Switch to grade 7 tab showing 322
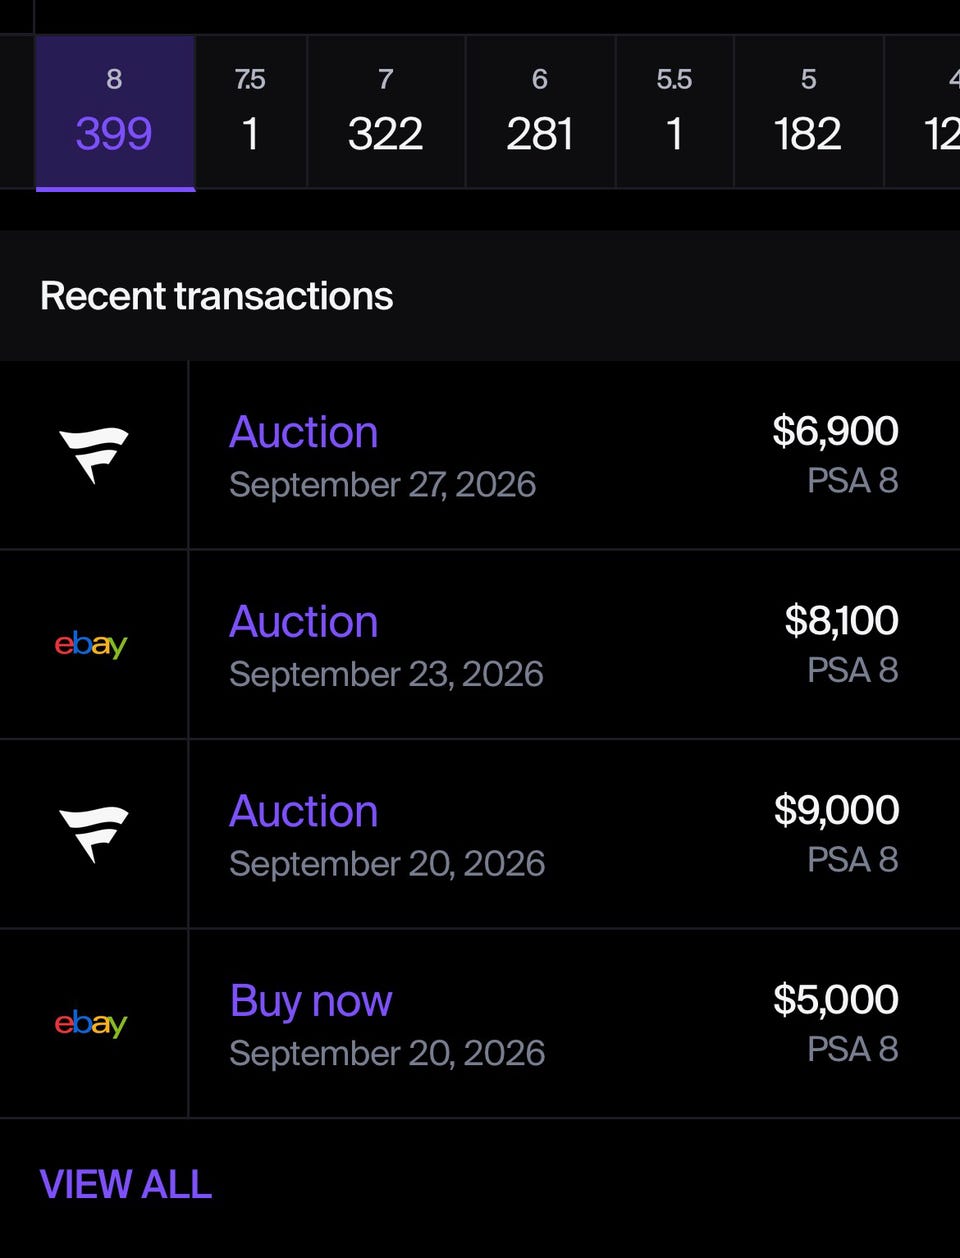Image resolution: width=960 pixels, height=1258 pixels. (x=386, y=113)
